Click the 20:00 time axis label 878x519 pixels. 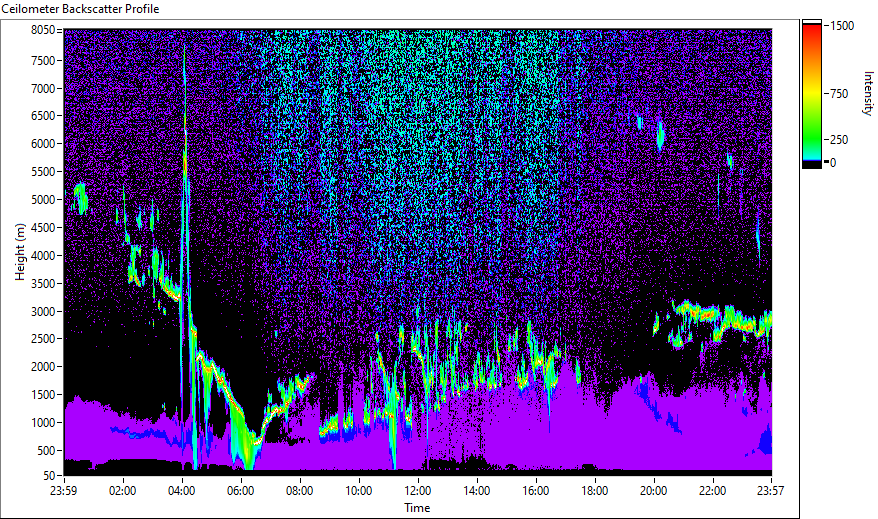653,491
